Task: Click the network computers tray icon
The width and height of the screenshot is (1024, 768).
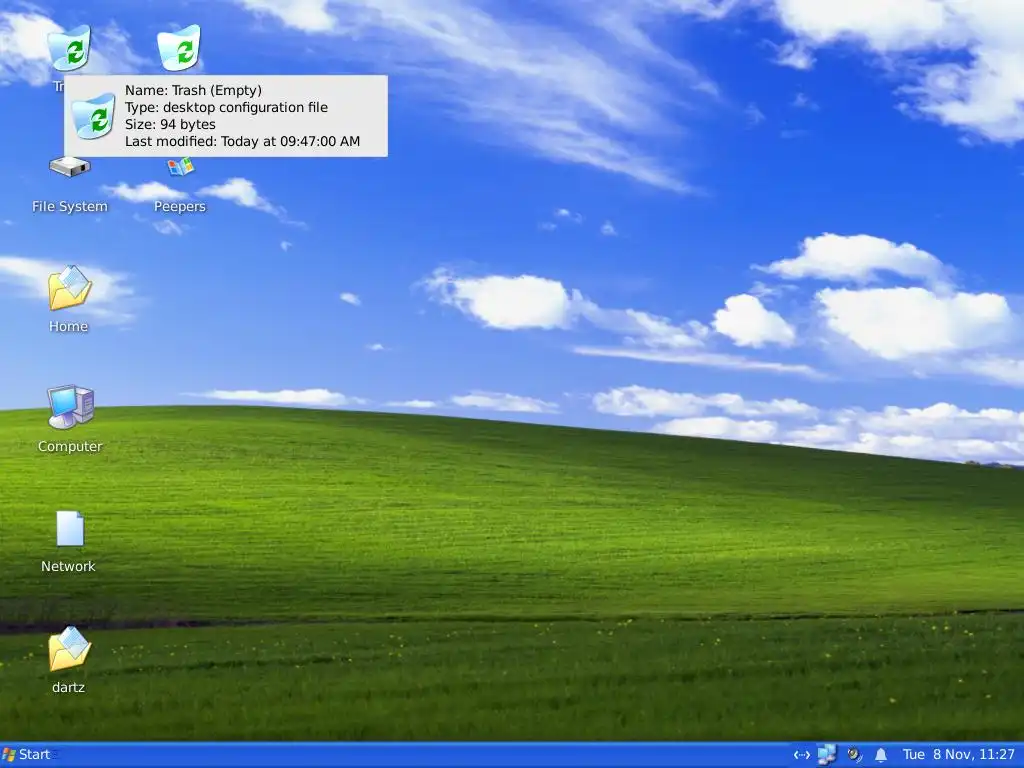Action: tap(827, 755)
